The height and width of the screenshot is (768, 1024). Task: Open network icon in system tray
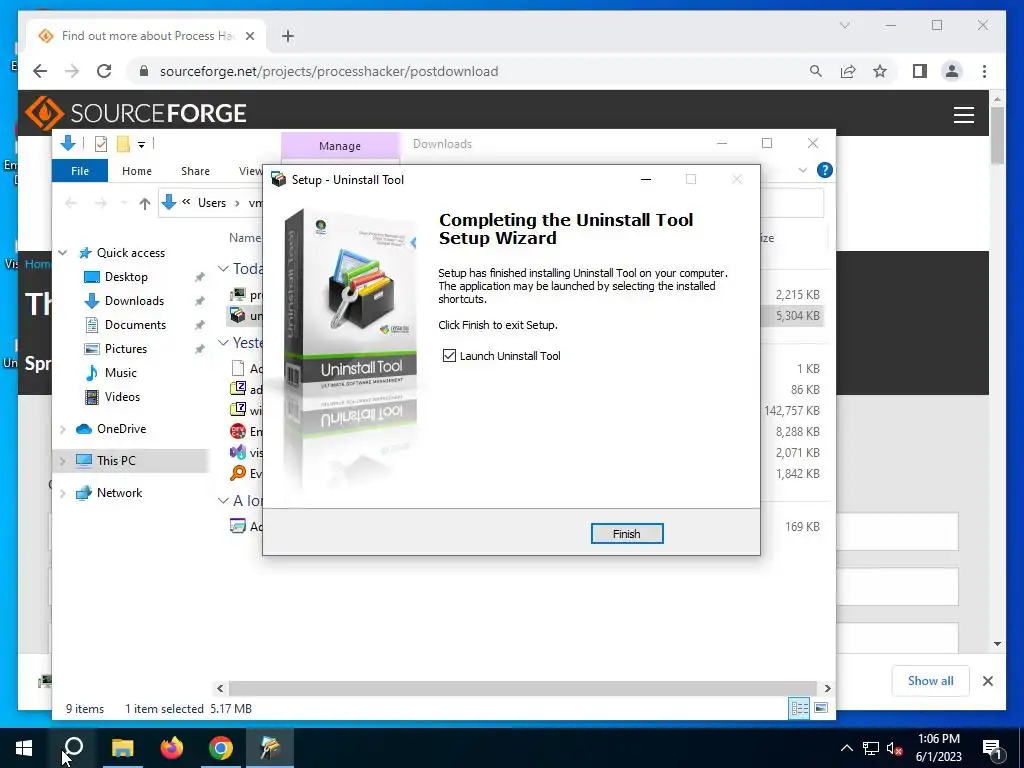click(871, 748)
